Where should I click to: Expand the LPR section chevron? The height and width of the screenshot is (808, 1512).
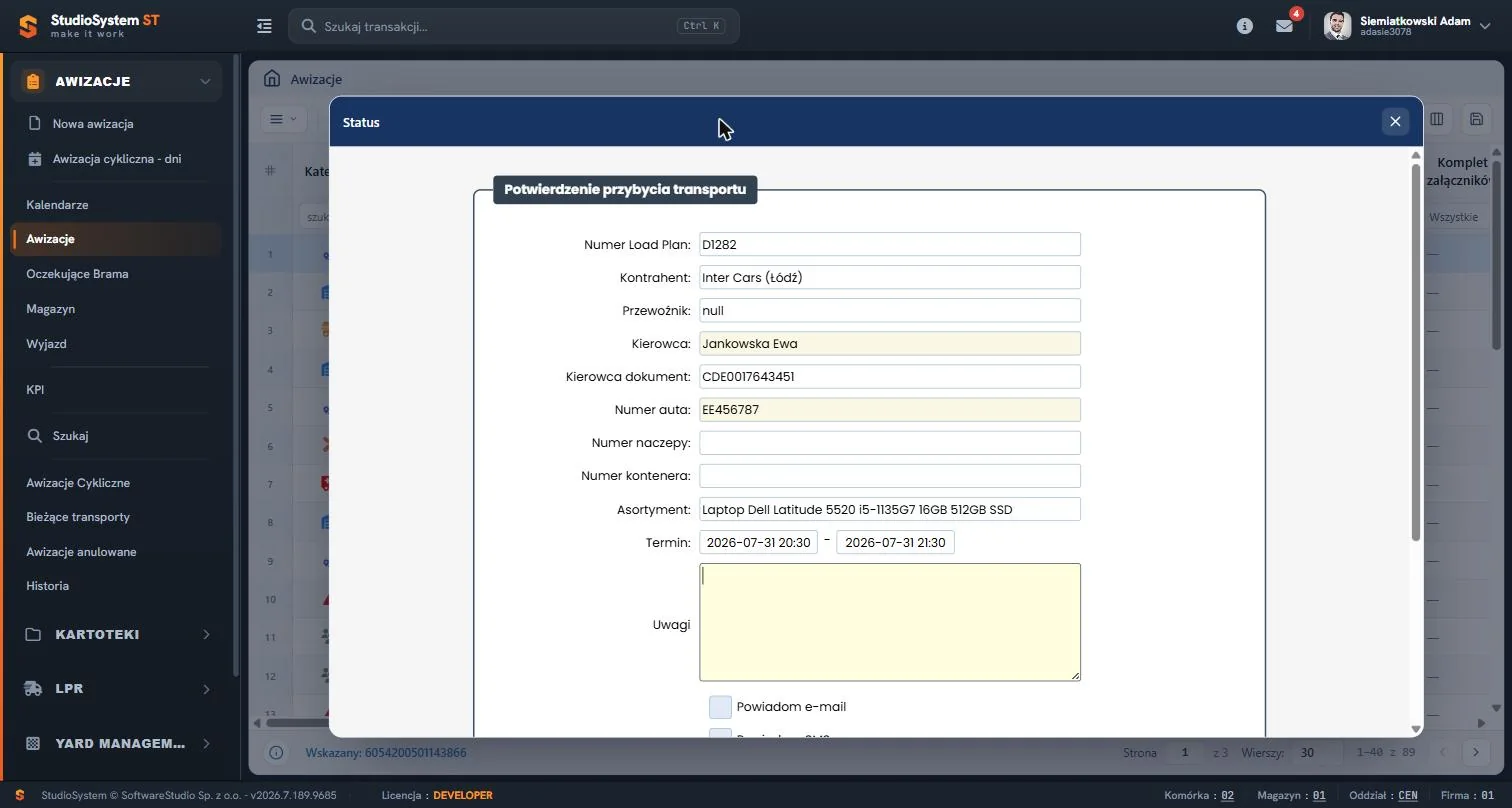click(x=206, y=688)
